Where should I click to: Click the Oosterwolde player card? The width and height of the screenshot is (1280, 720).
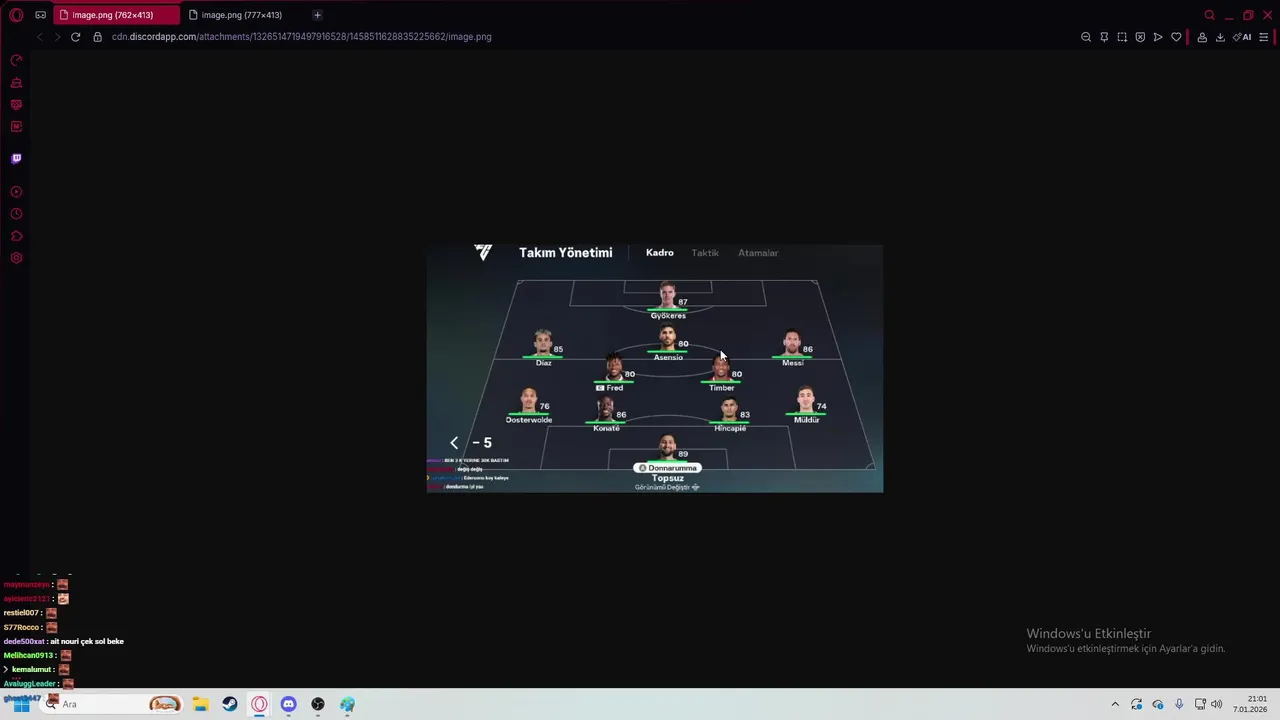coord(529,406)
